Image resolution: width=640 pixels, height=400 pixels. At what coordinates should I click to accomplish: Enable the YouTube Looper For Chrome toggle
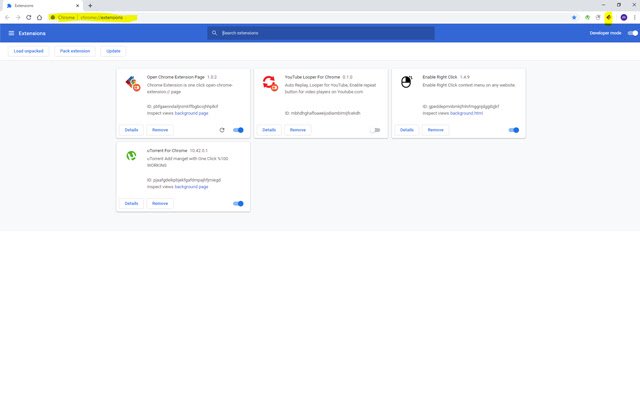375,130
